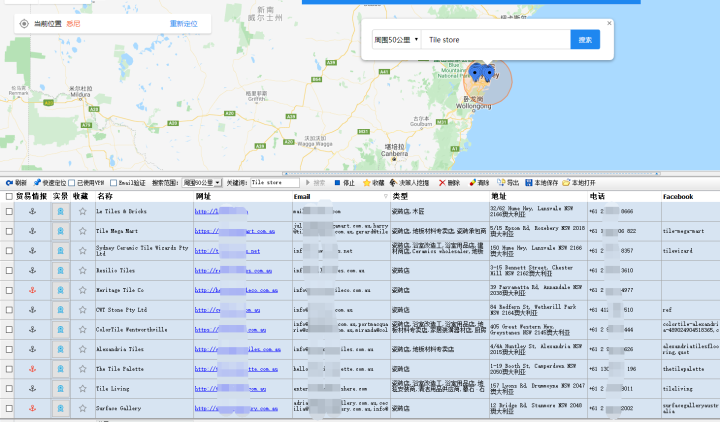Click the 刷新 refresh toolbar icon
The image size is (720, 422).
click(x=9, y=183)
